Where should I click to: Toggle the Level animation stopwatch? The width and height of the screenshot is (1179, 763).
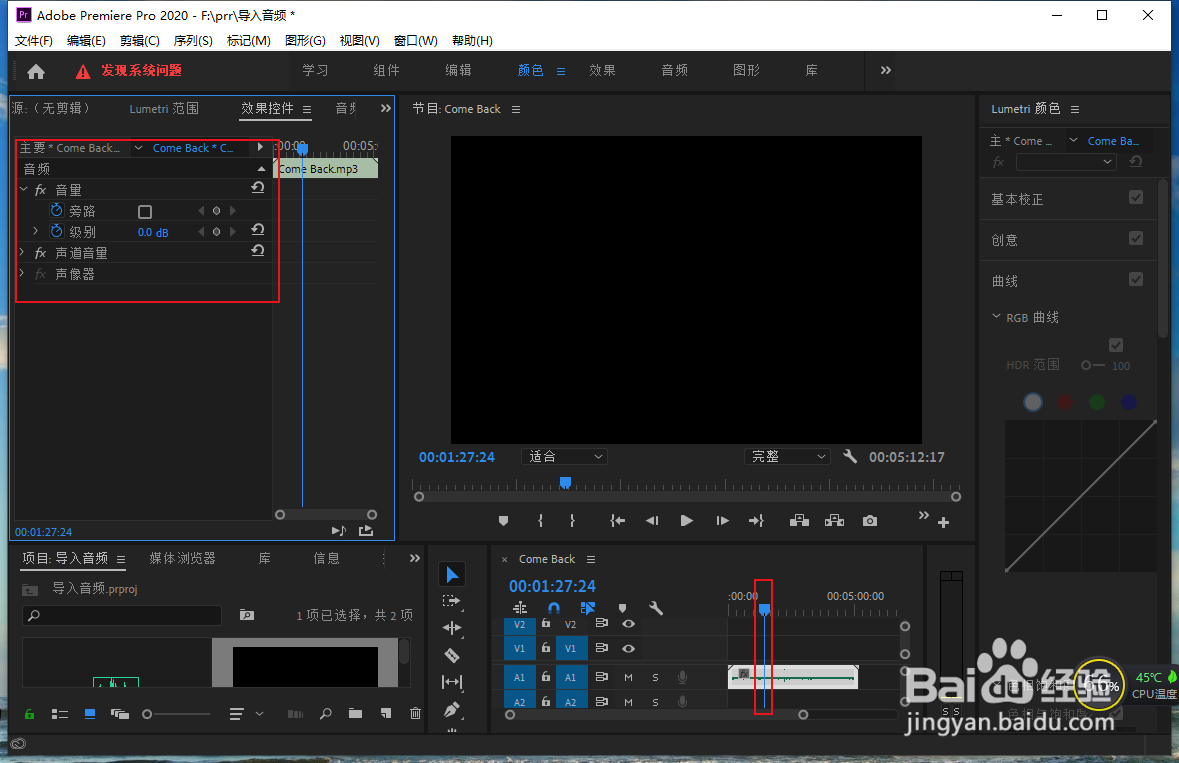[56, 232]
